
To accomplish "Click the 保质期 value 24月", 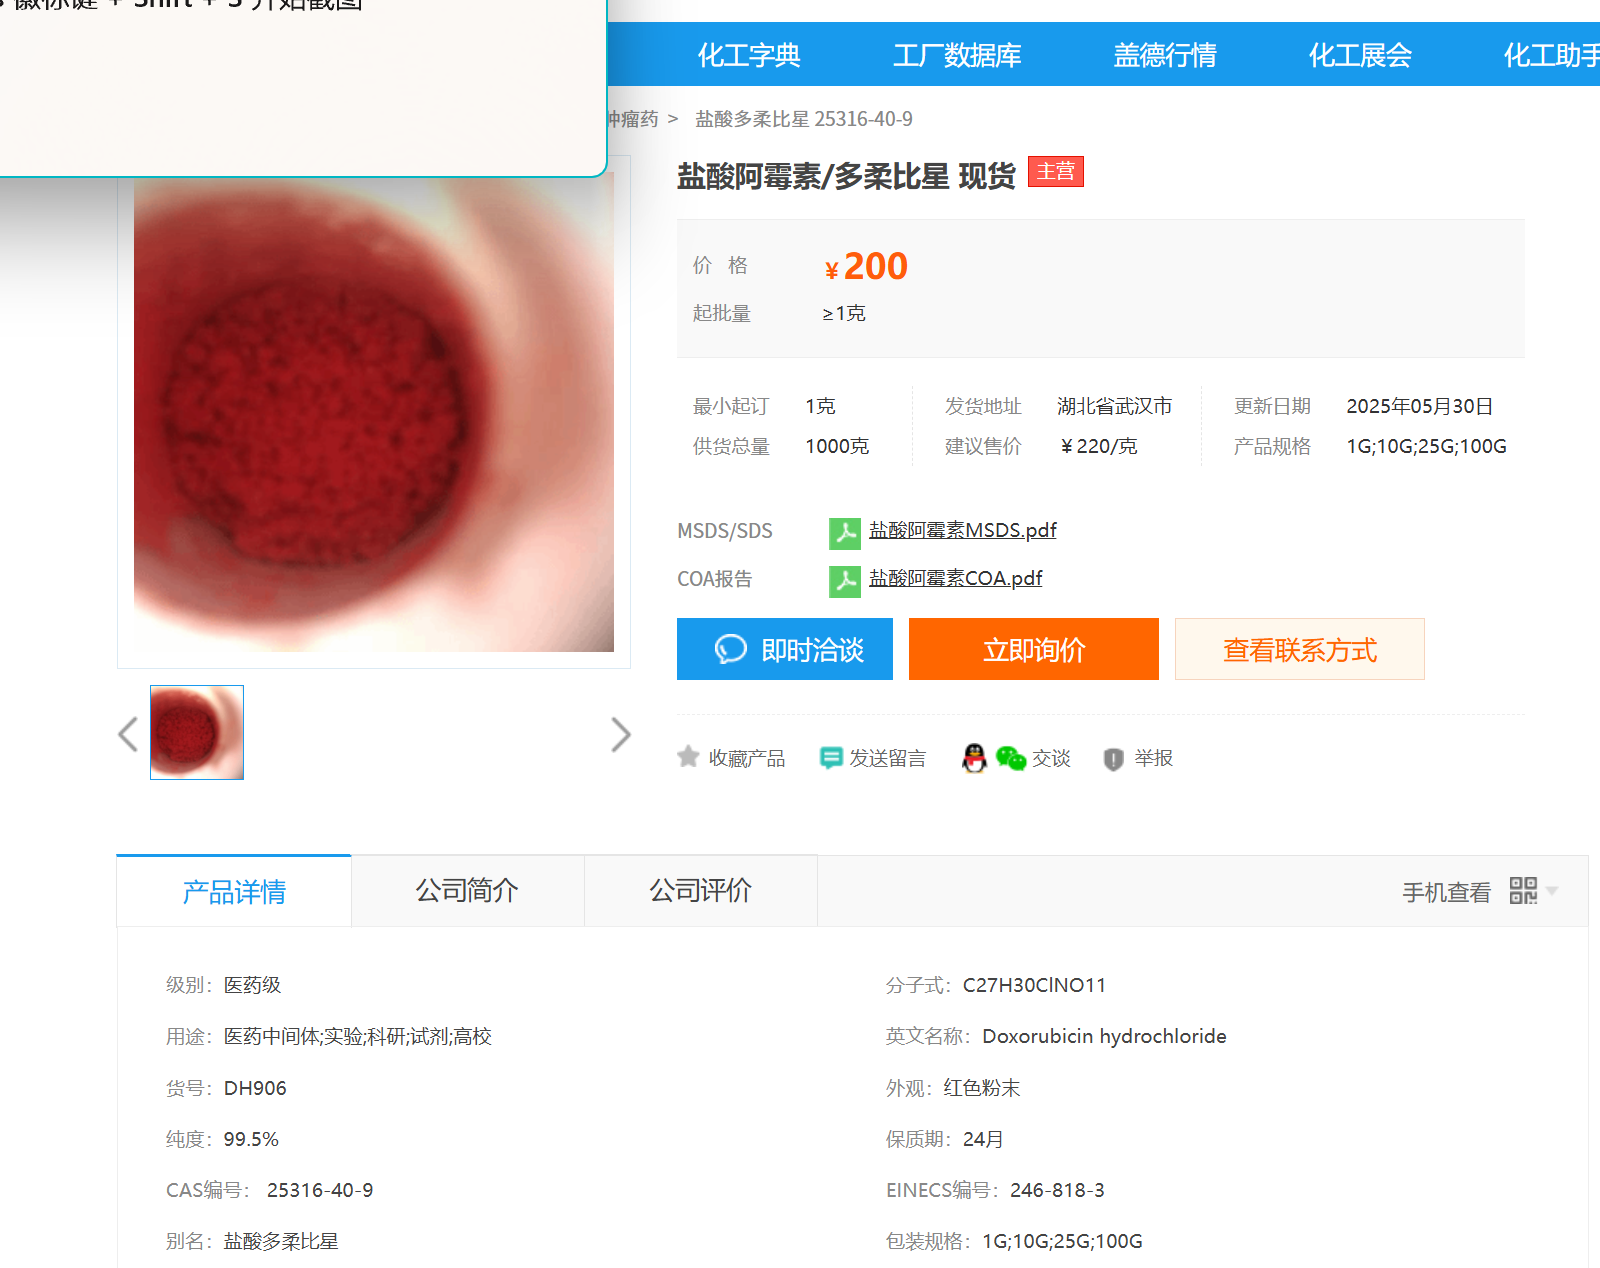I will 983,1139.
